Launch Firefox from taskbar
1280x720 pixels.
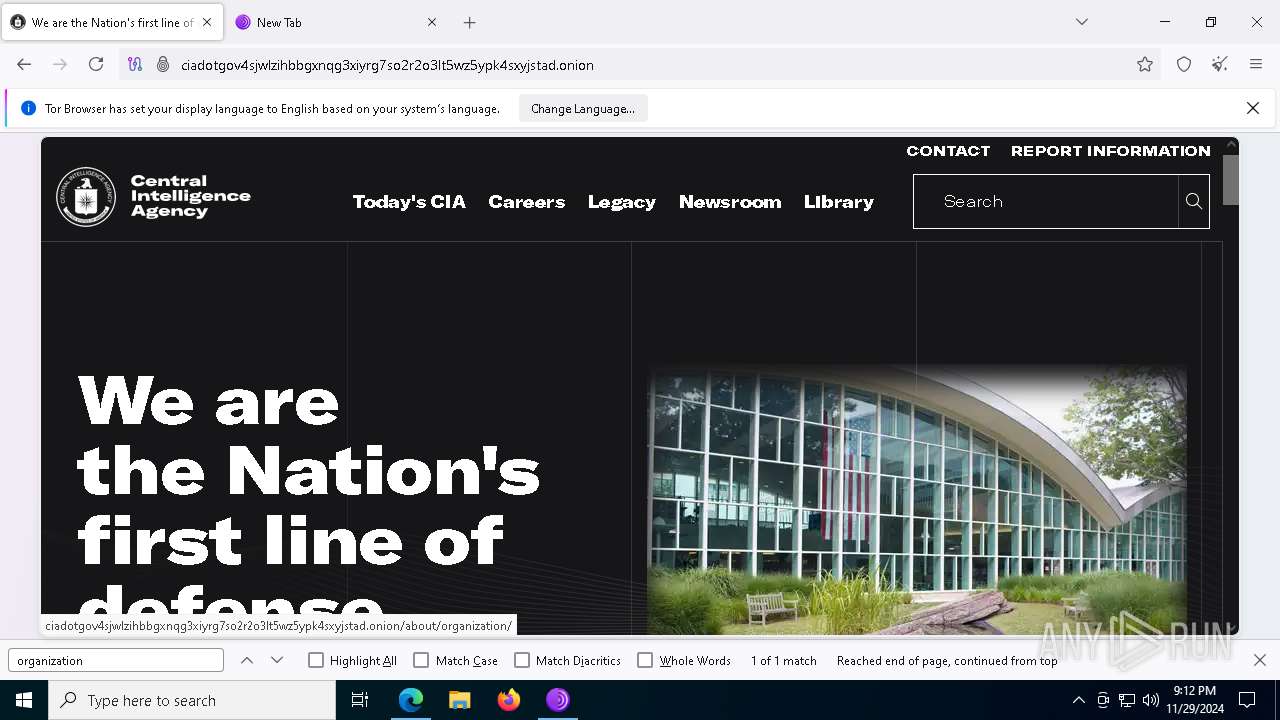point(509,700)
